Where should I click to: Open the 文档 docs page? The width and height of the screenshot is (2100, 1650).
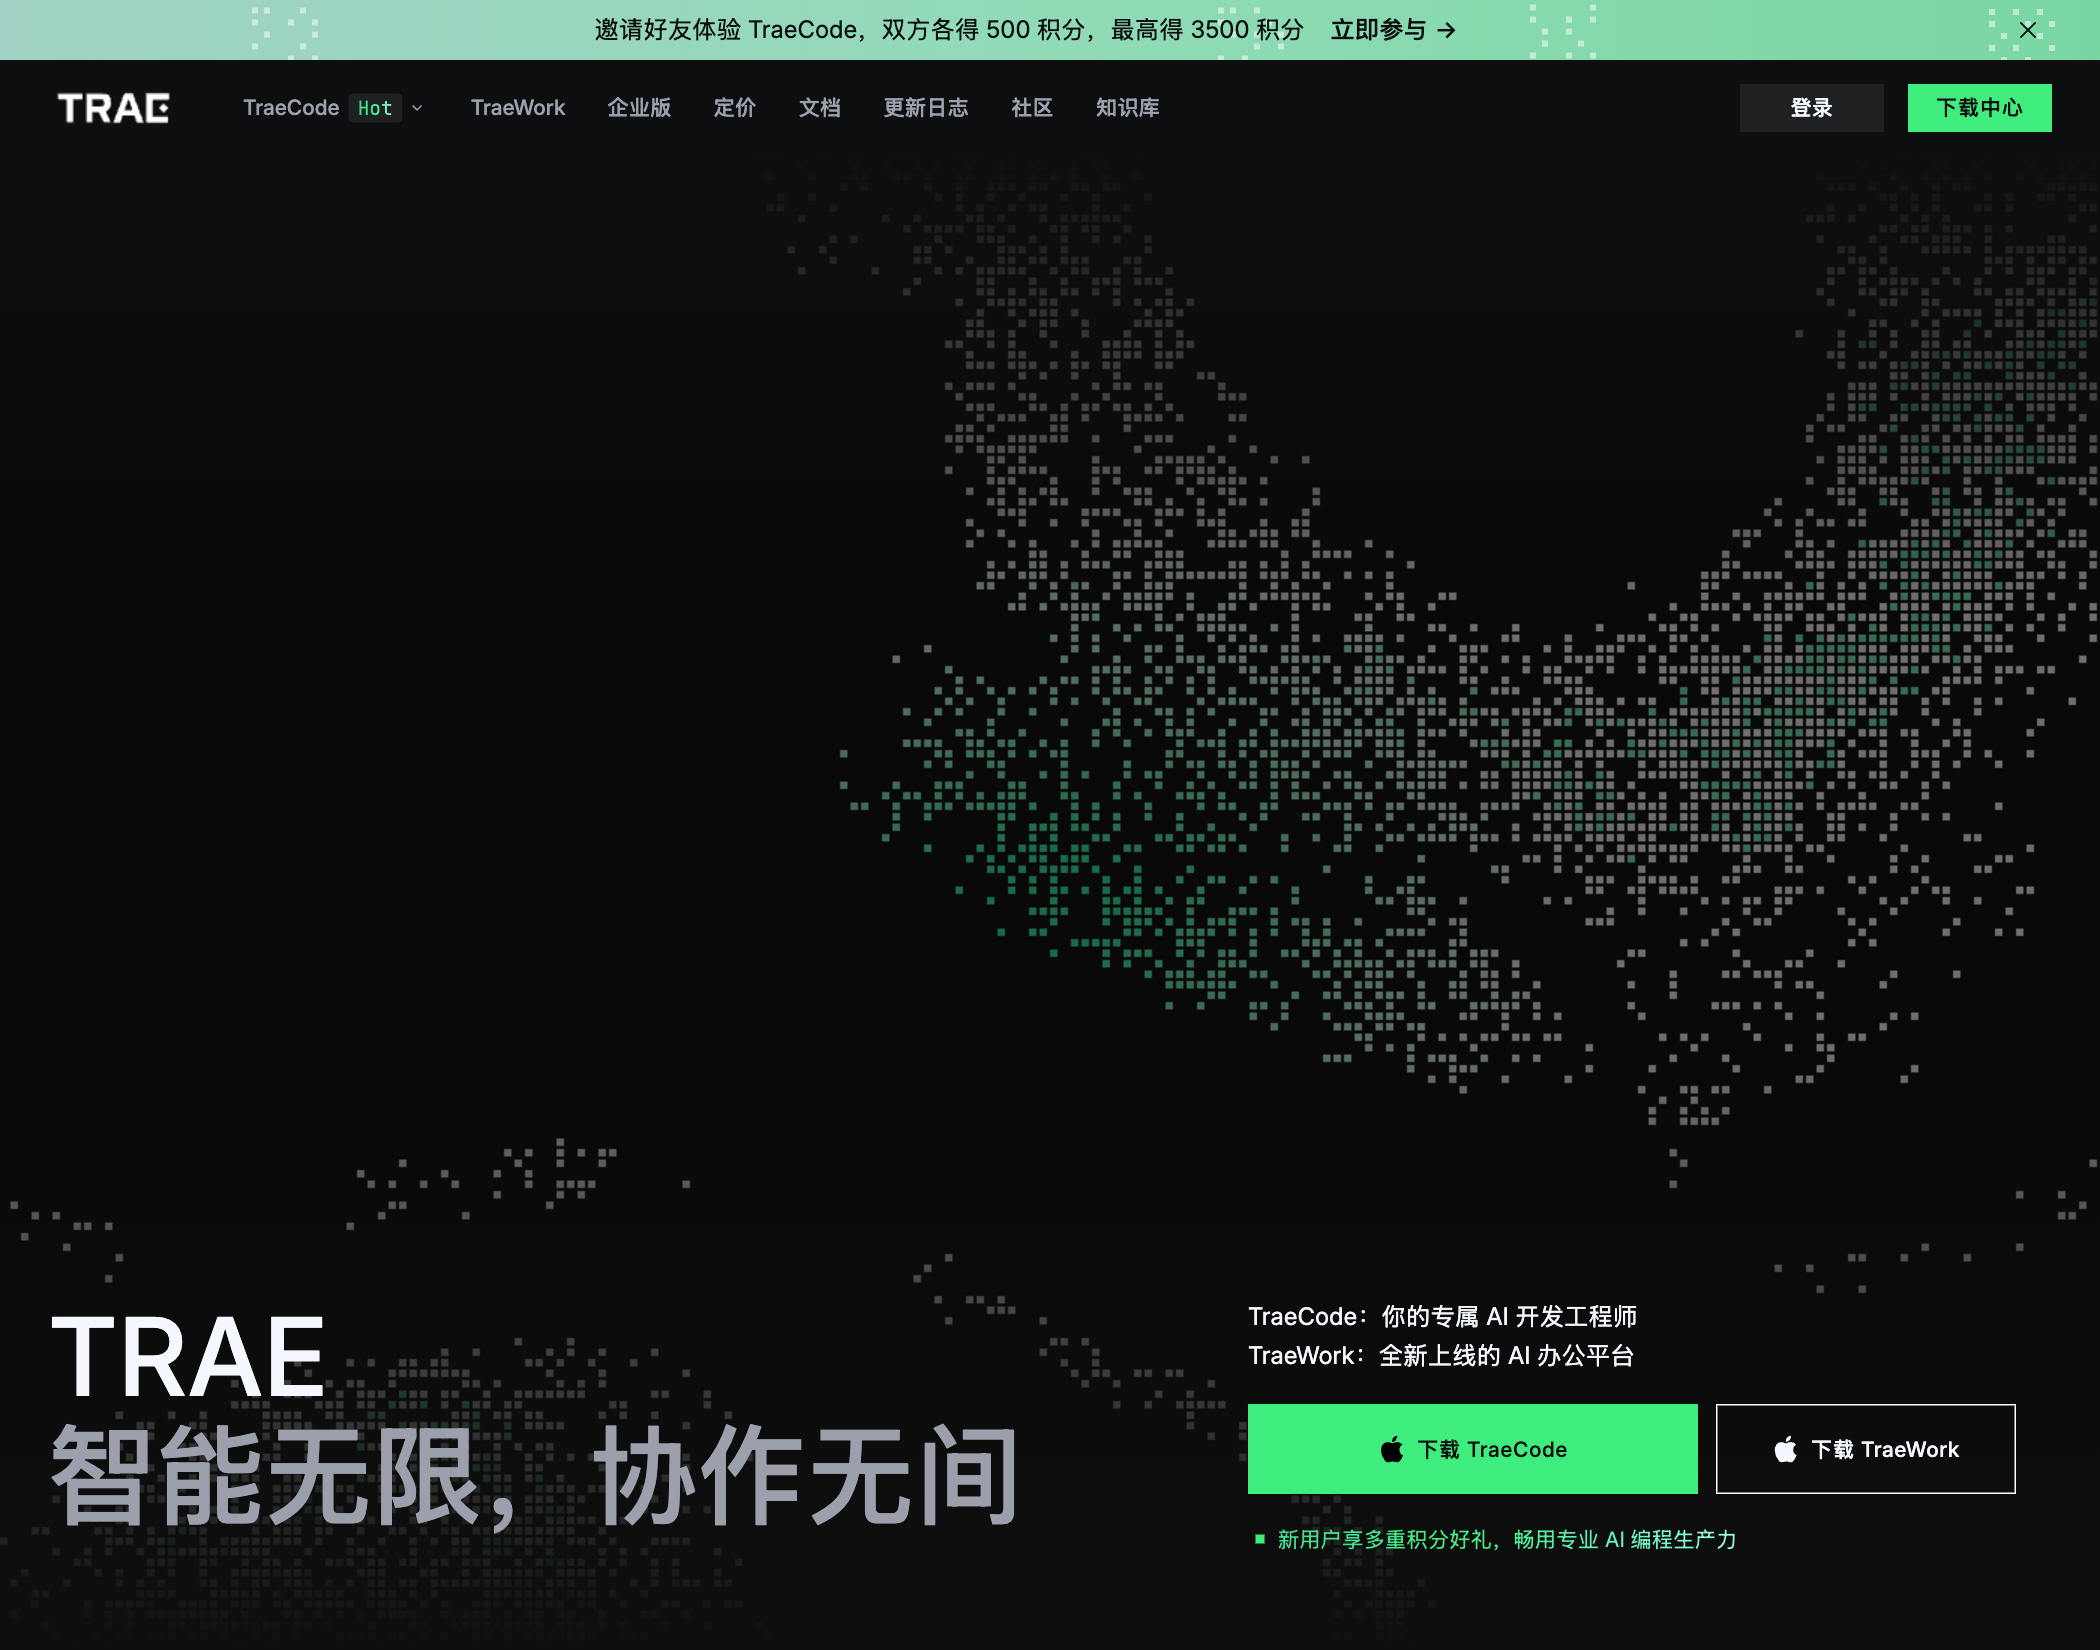point(820,108)
